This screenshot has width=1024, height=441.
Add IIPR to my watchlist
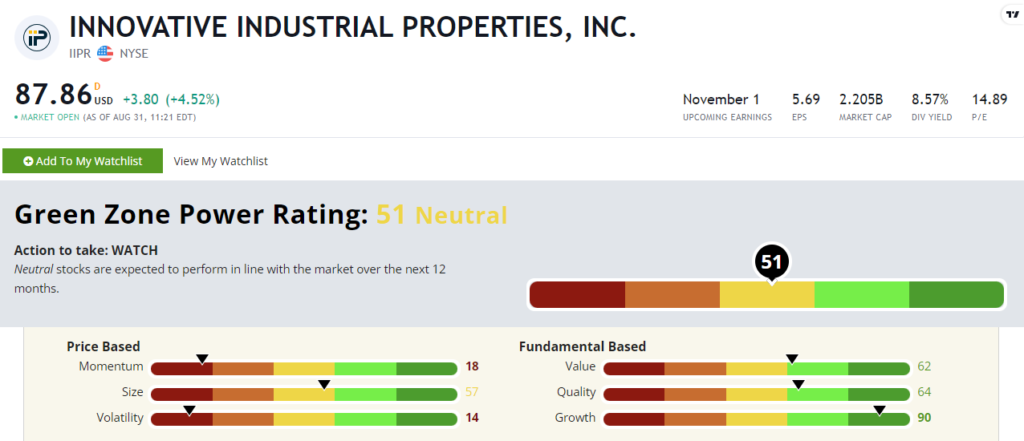tap(82, 161)
